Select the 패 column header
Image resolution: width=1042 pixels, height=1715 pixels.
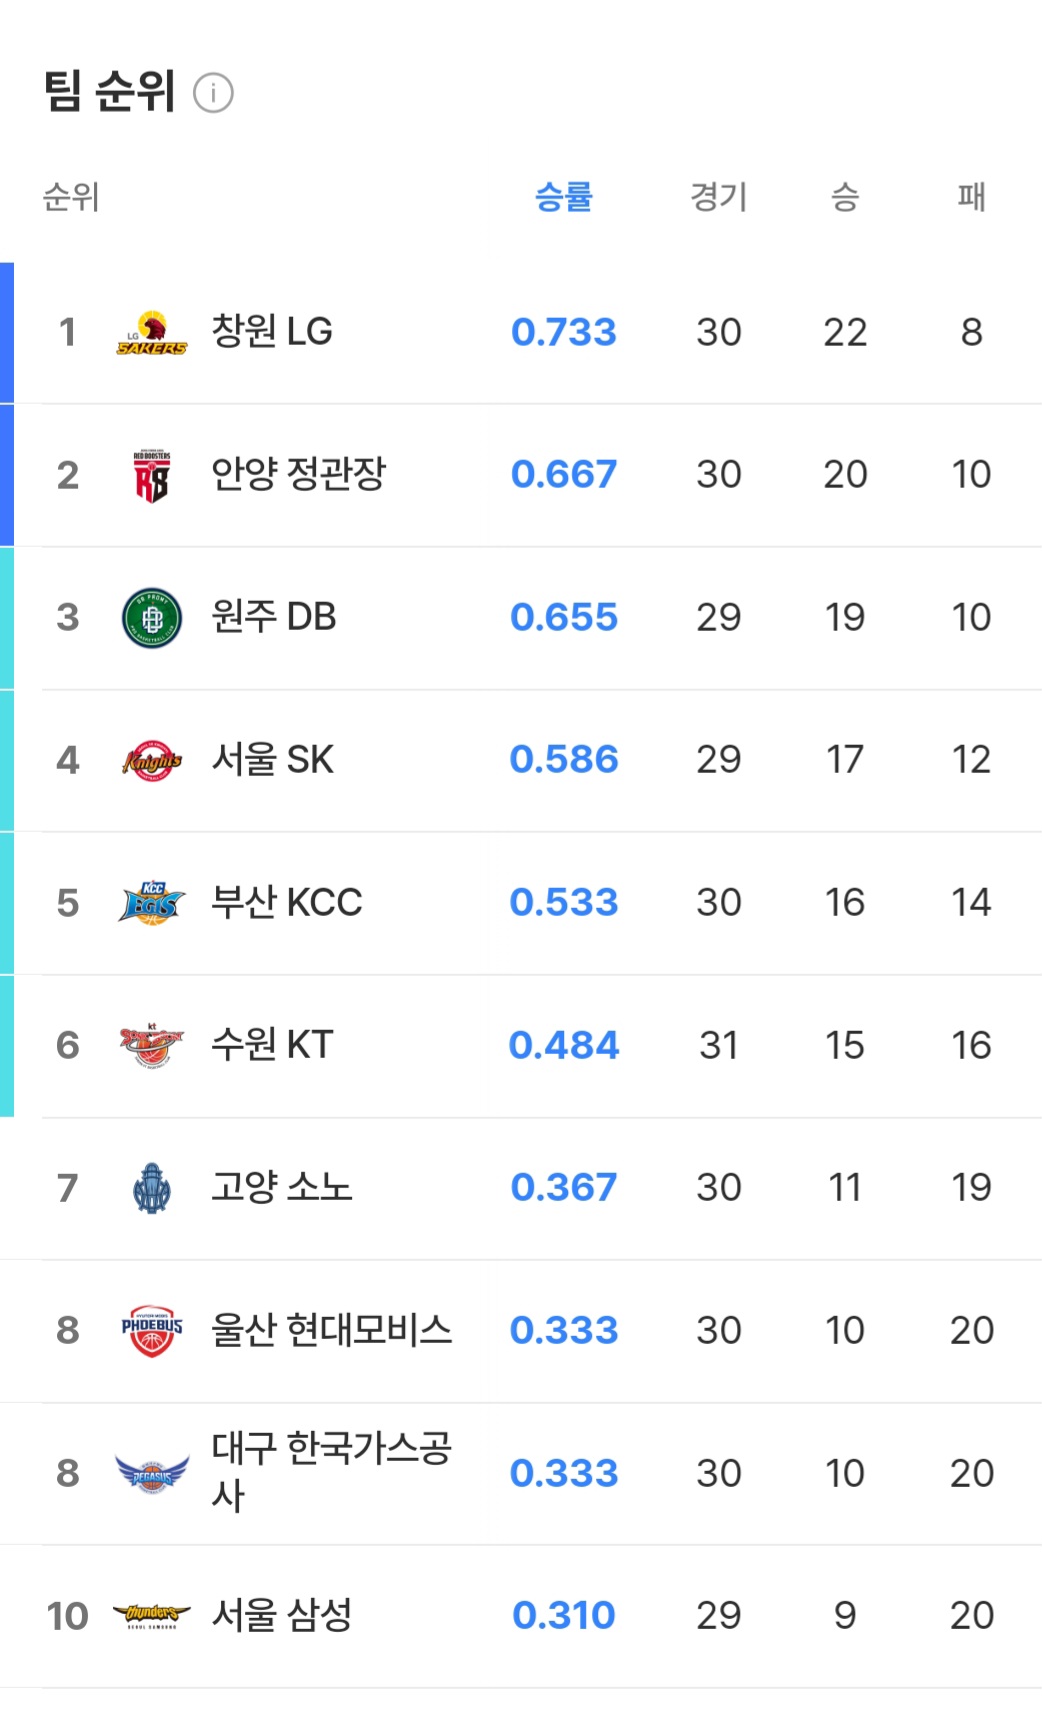click(971, 196)
